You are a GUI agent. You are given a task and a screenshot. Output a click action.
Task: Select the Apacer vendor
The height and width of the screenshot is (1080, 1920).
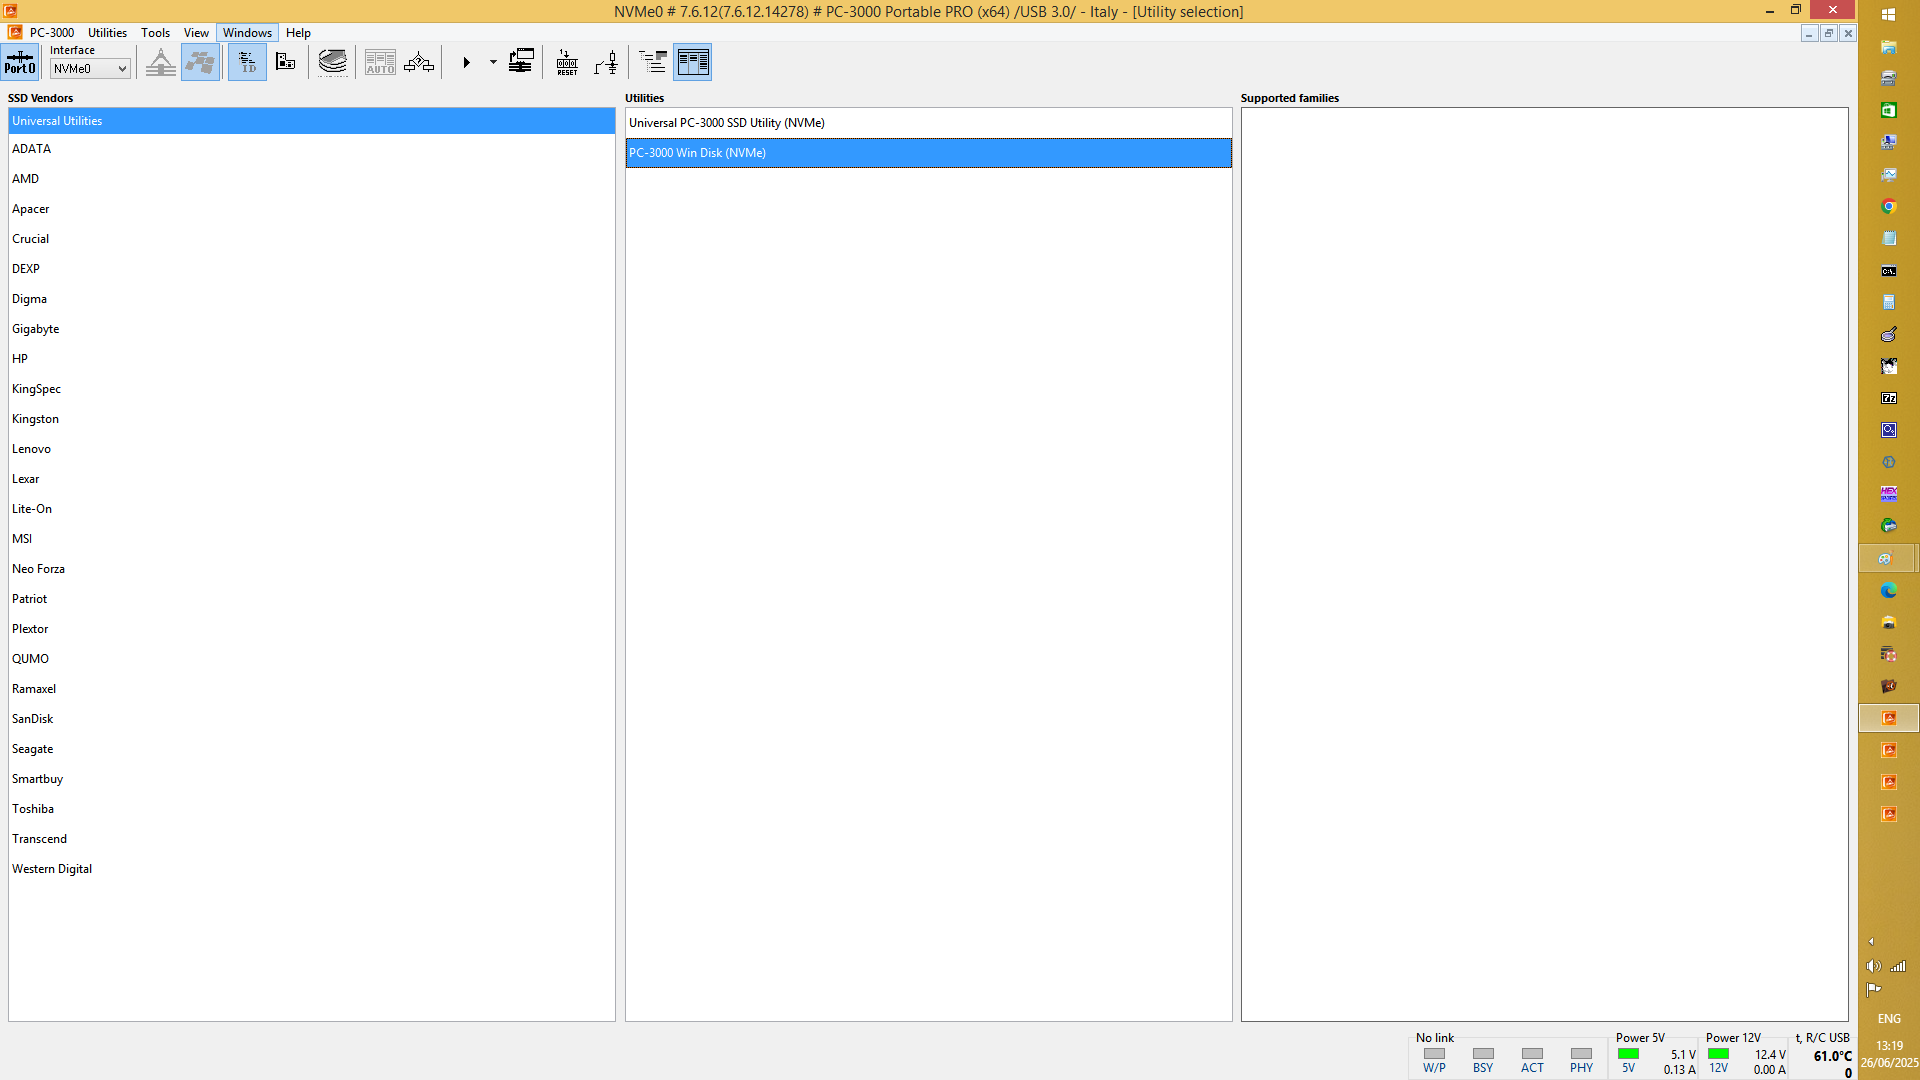tap(311, 209)
